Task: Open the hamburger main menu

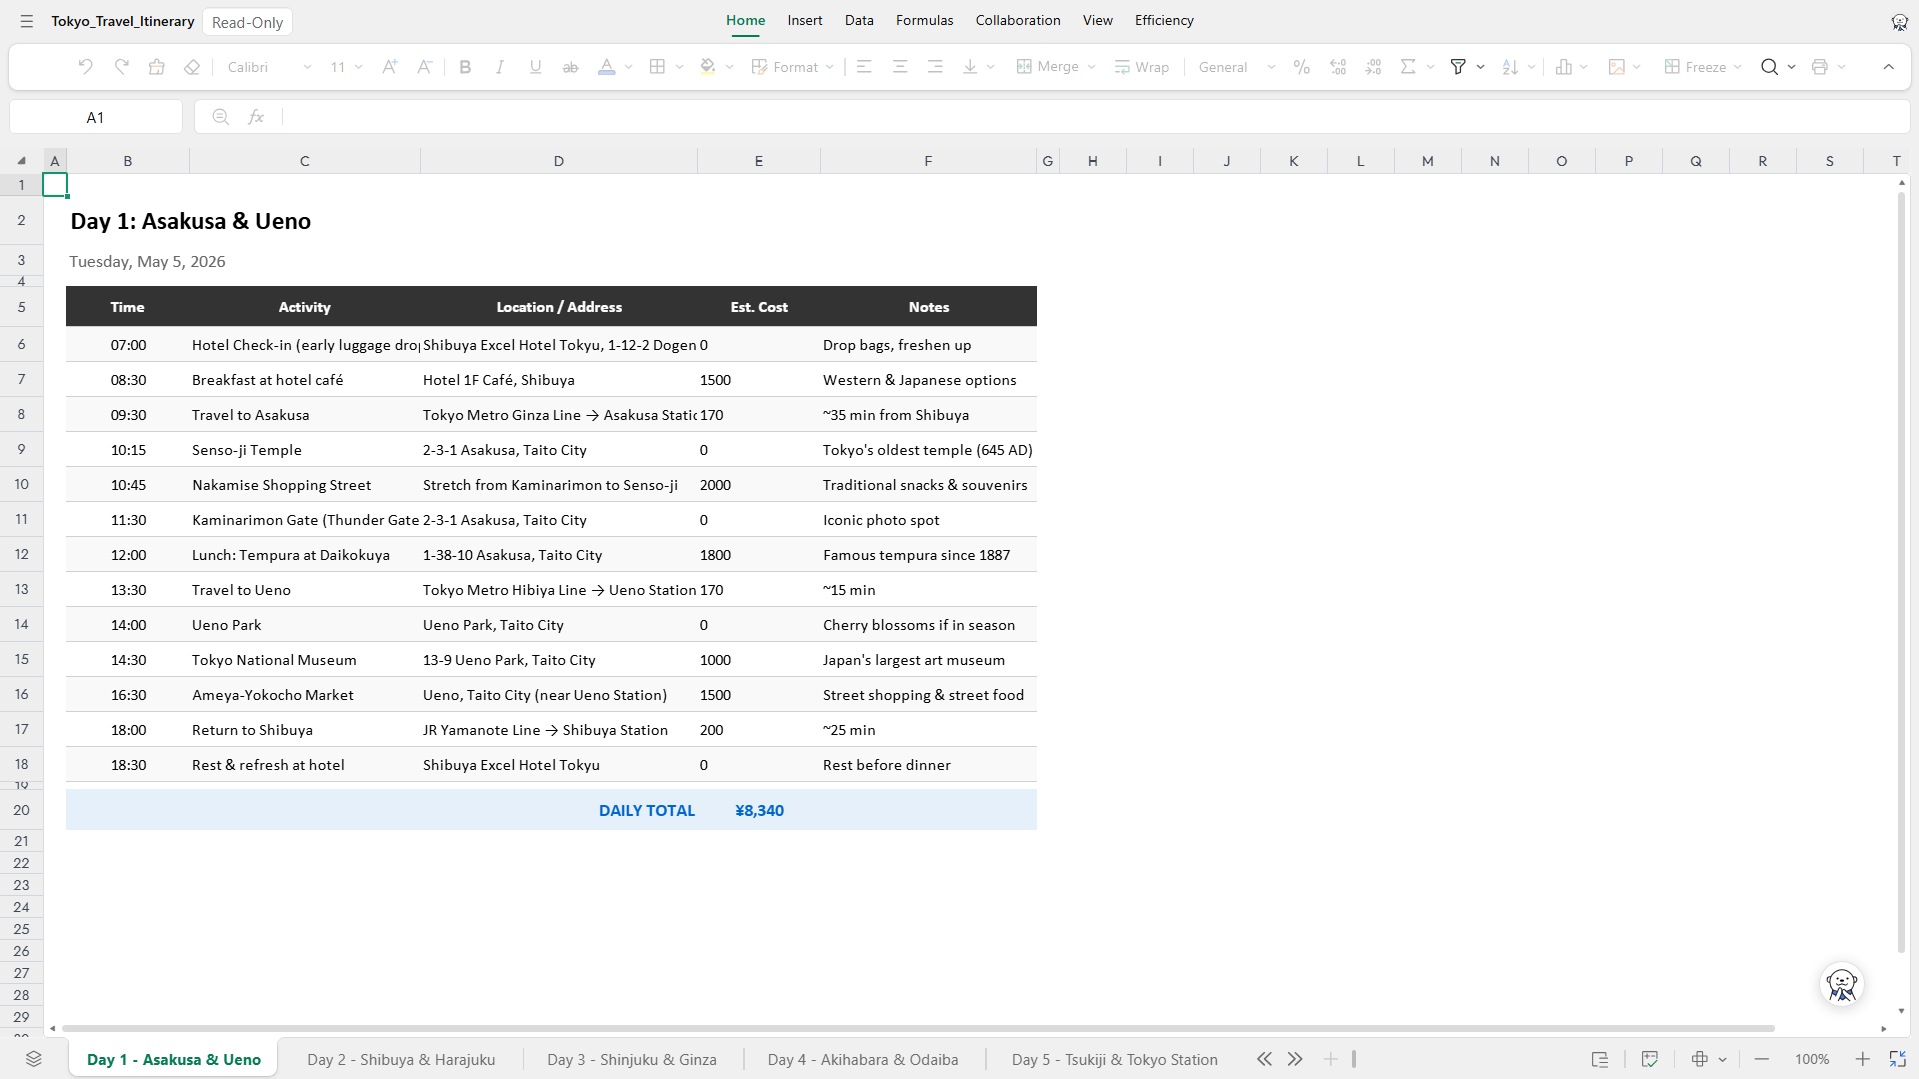Action: click(x=27, y=21)
